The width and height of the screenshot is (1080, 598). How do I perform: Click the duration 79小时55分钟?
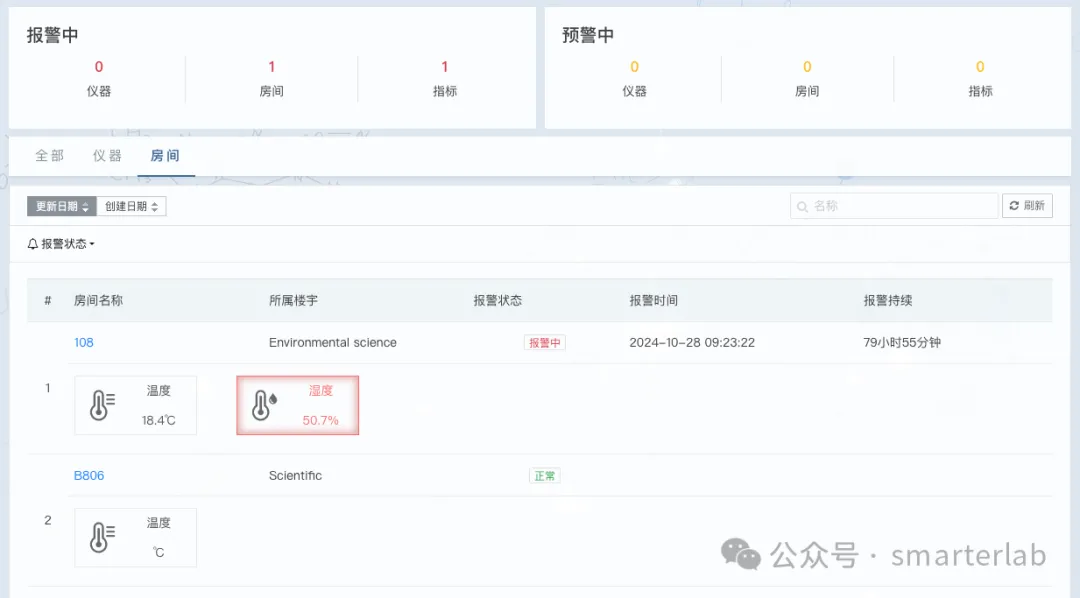[902, 342]
